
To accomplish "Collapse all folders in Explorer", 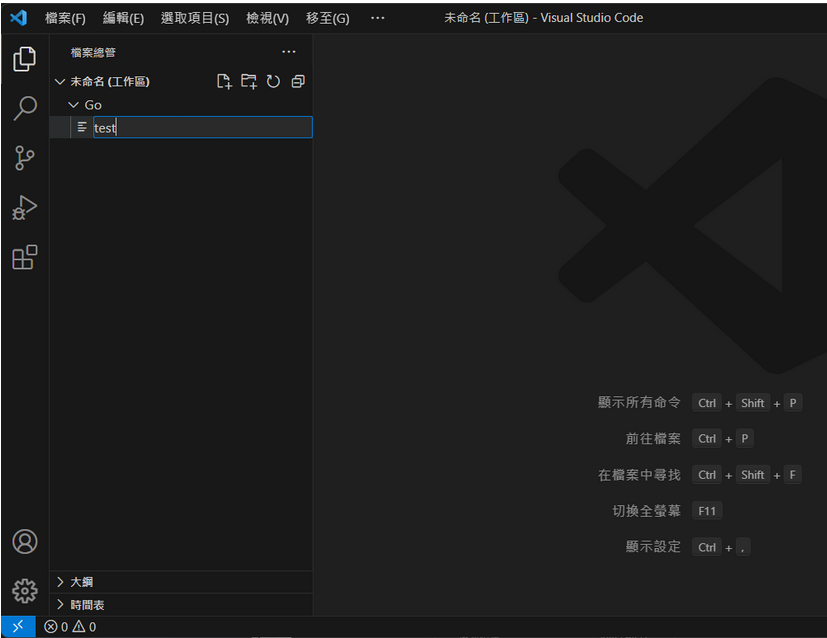I will click(x=298, y=81).
